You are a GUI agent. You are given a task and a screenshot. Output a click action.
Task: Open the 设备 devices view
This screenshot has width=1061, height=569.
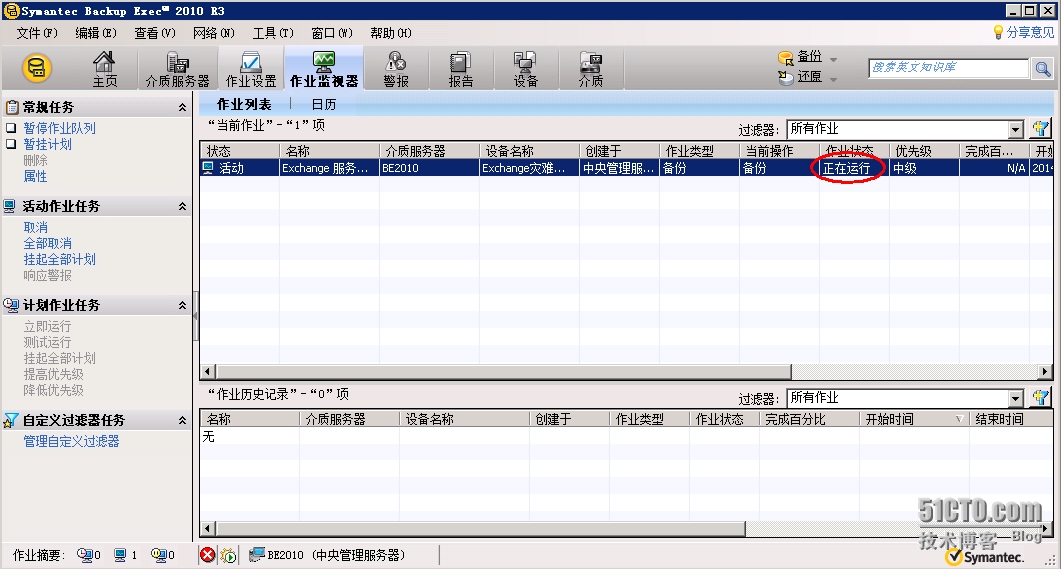tap(526, 69)
